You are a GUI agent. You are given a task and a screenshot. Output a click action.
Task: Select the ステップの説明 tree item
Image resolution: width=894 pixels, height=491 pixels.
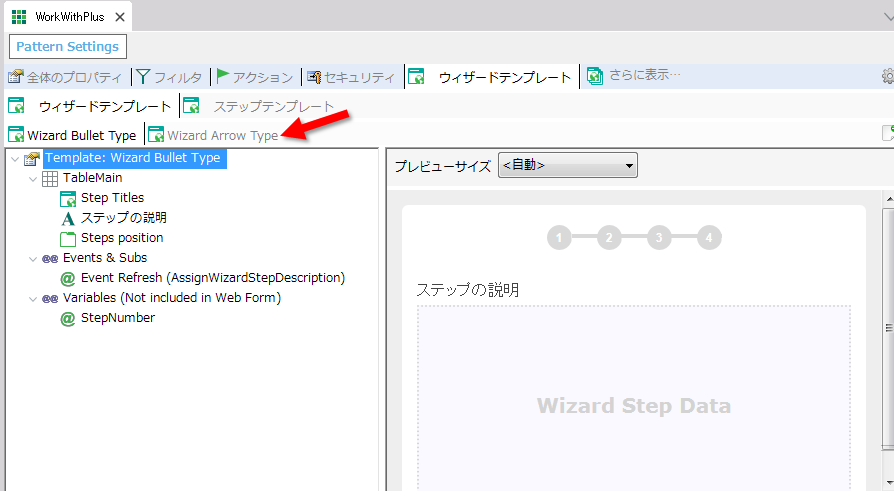124,218
